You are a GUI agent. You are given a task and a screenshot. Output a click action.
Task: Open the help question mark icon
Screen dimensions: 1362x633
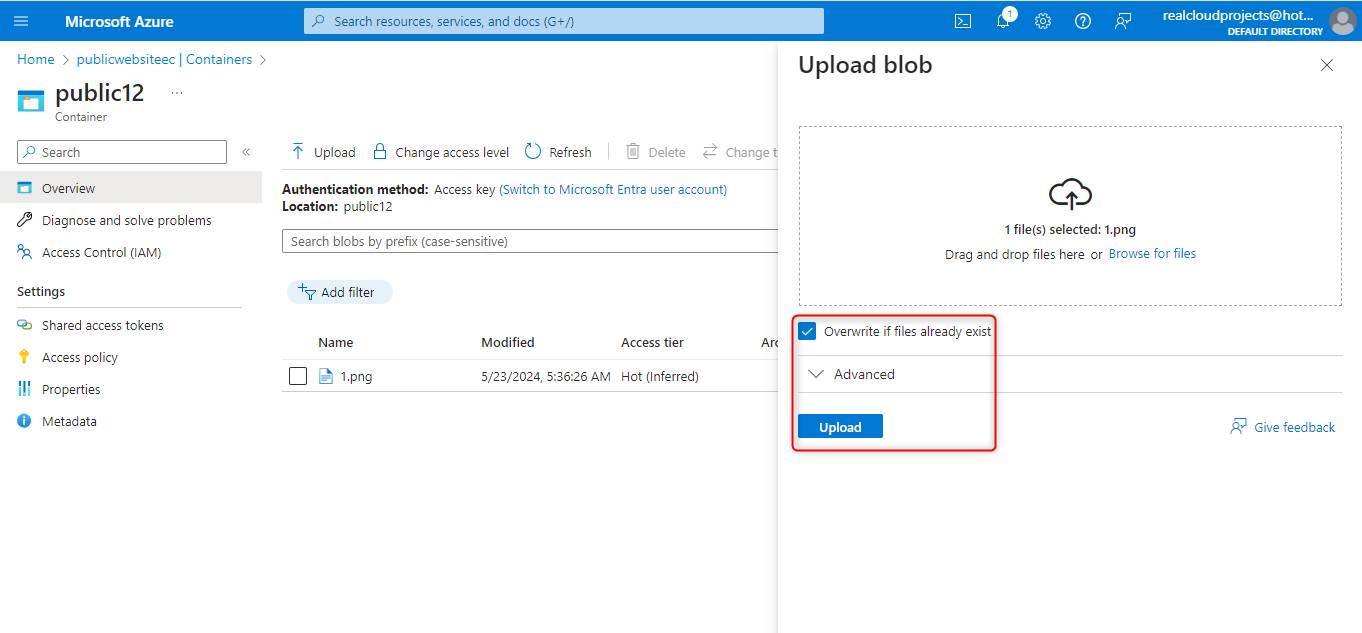pos(1083,21)
